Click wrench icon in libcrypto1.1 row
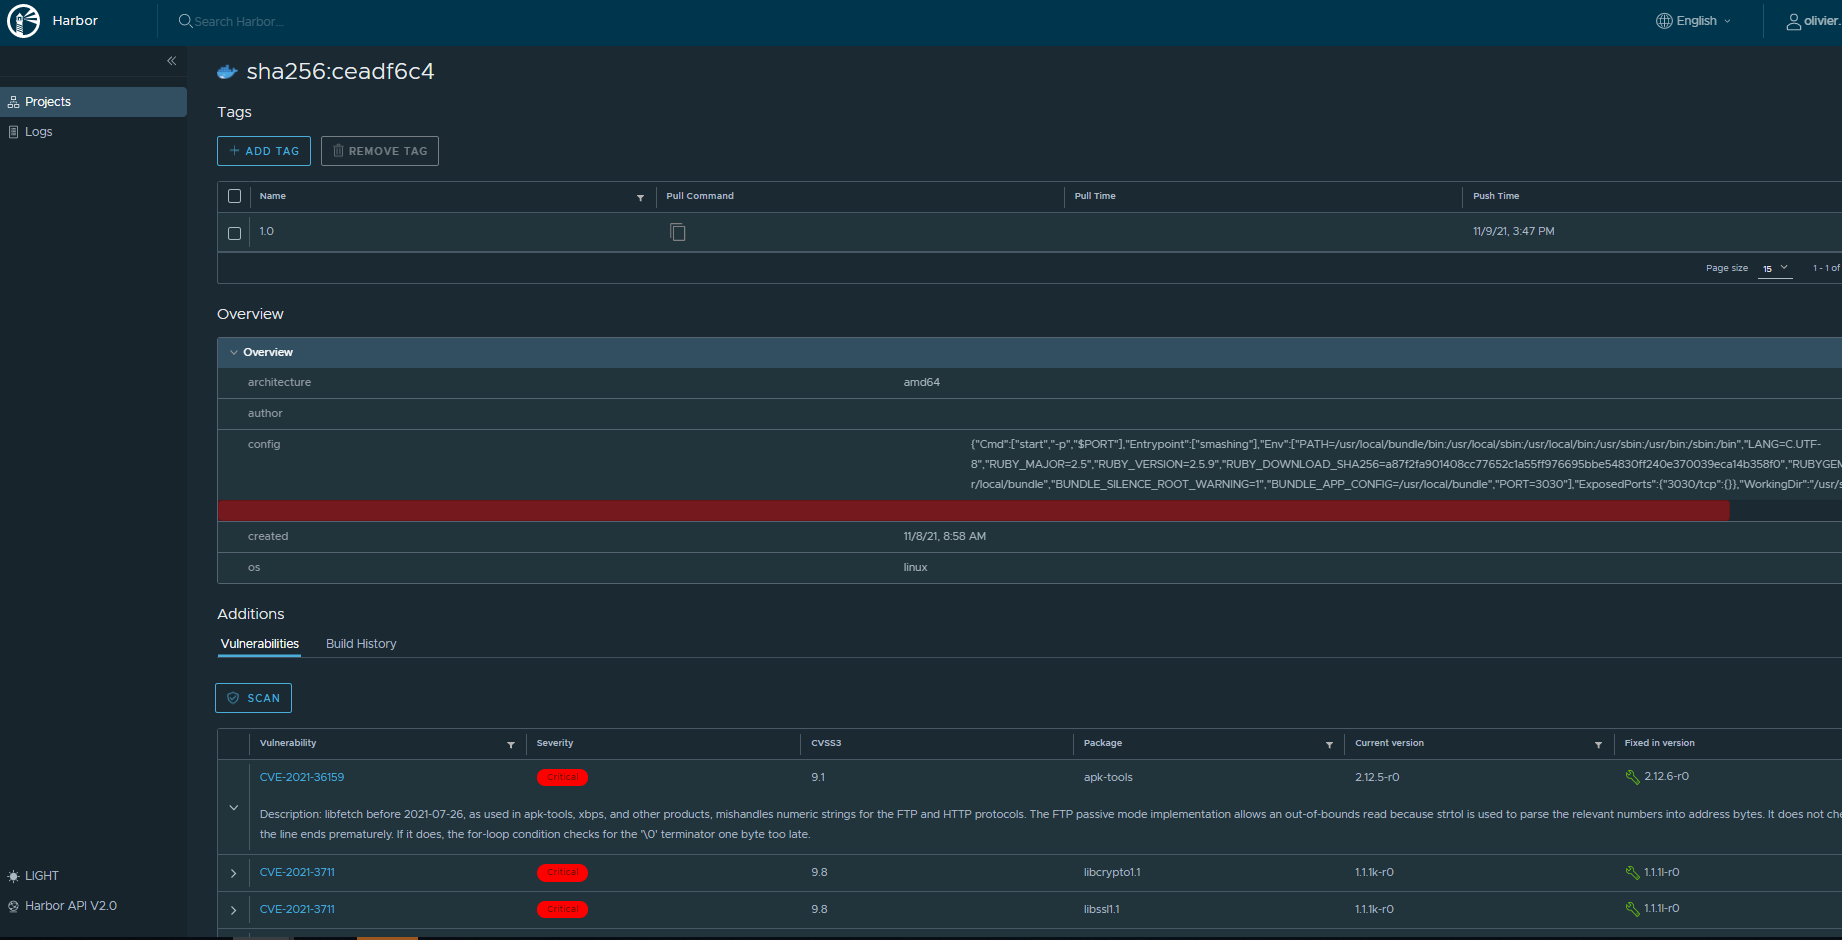Image resolution: width=1842 pixels, height=940 pixels. coord(1633,873)
